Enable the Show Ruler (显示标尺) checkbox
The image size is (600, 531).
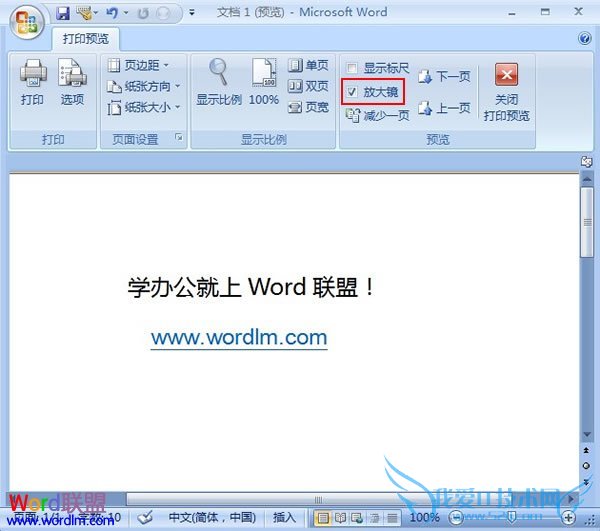pos(352,69)
